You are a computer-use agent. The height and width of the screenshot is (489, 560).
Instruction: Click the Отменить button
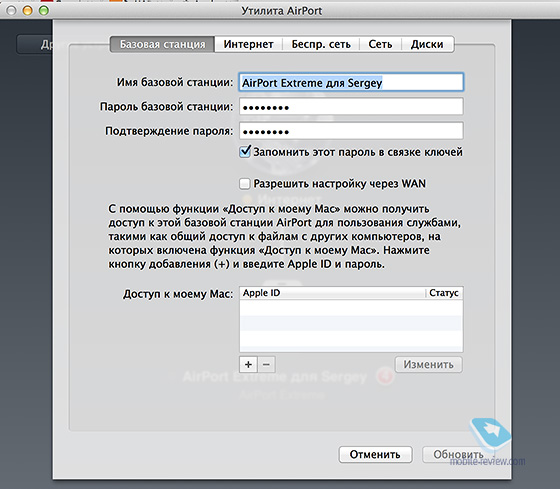pos(375,454)
